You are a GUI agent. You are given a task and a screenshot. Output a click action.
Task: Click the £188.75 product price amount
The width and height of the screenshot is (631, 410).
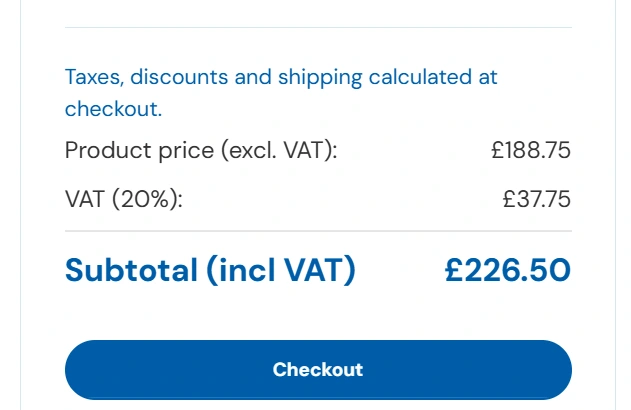[x=530, y=151]
